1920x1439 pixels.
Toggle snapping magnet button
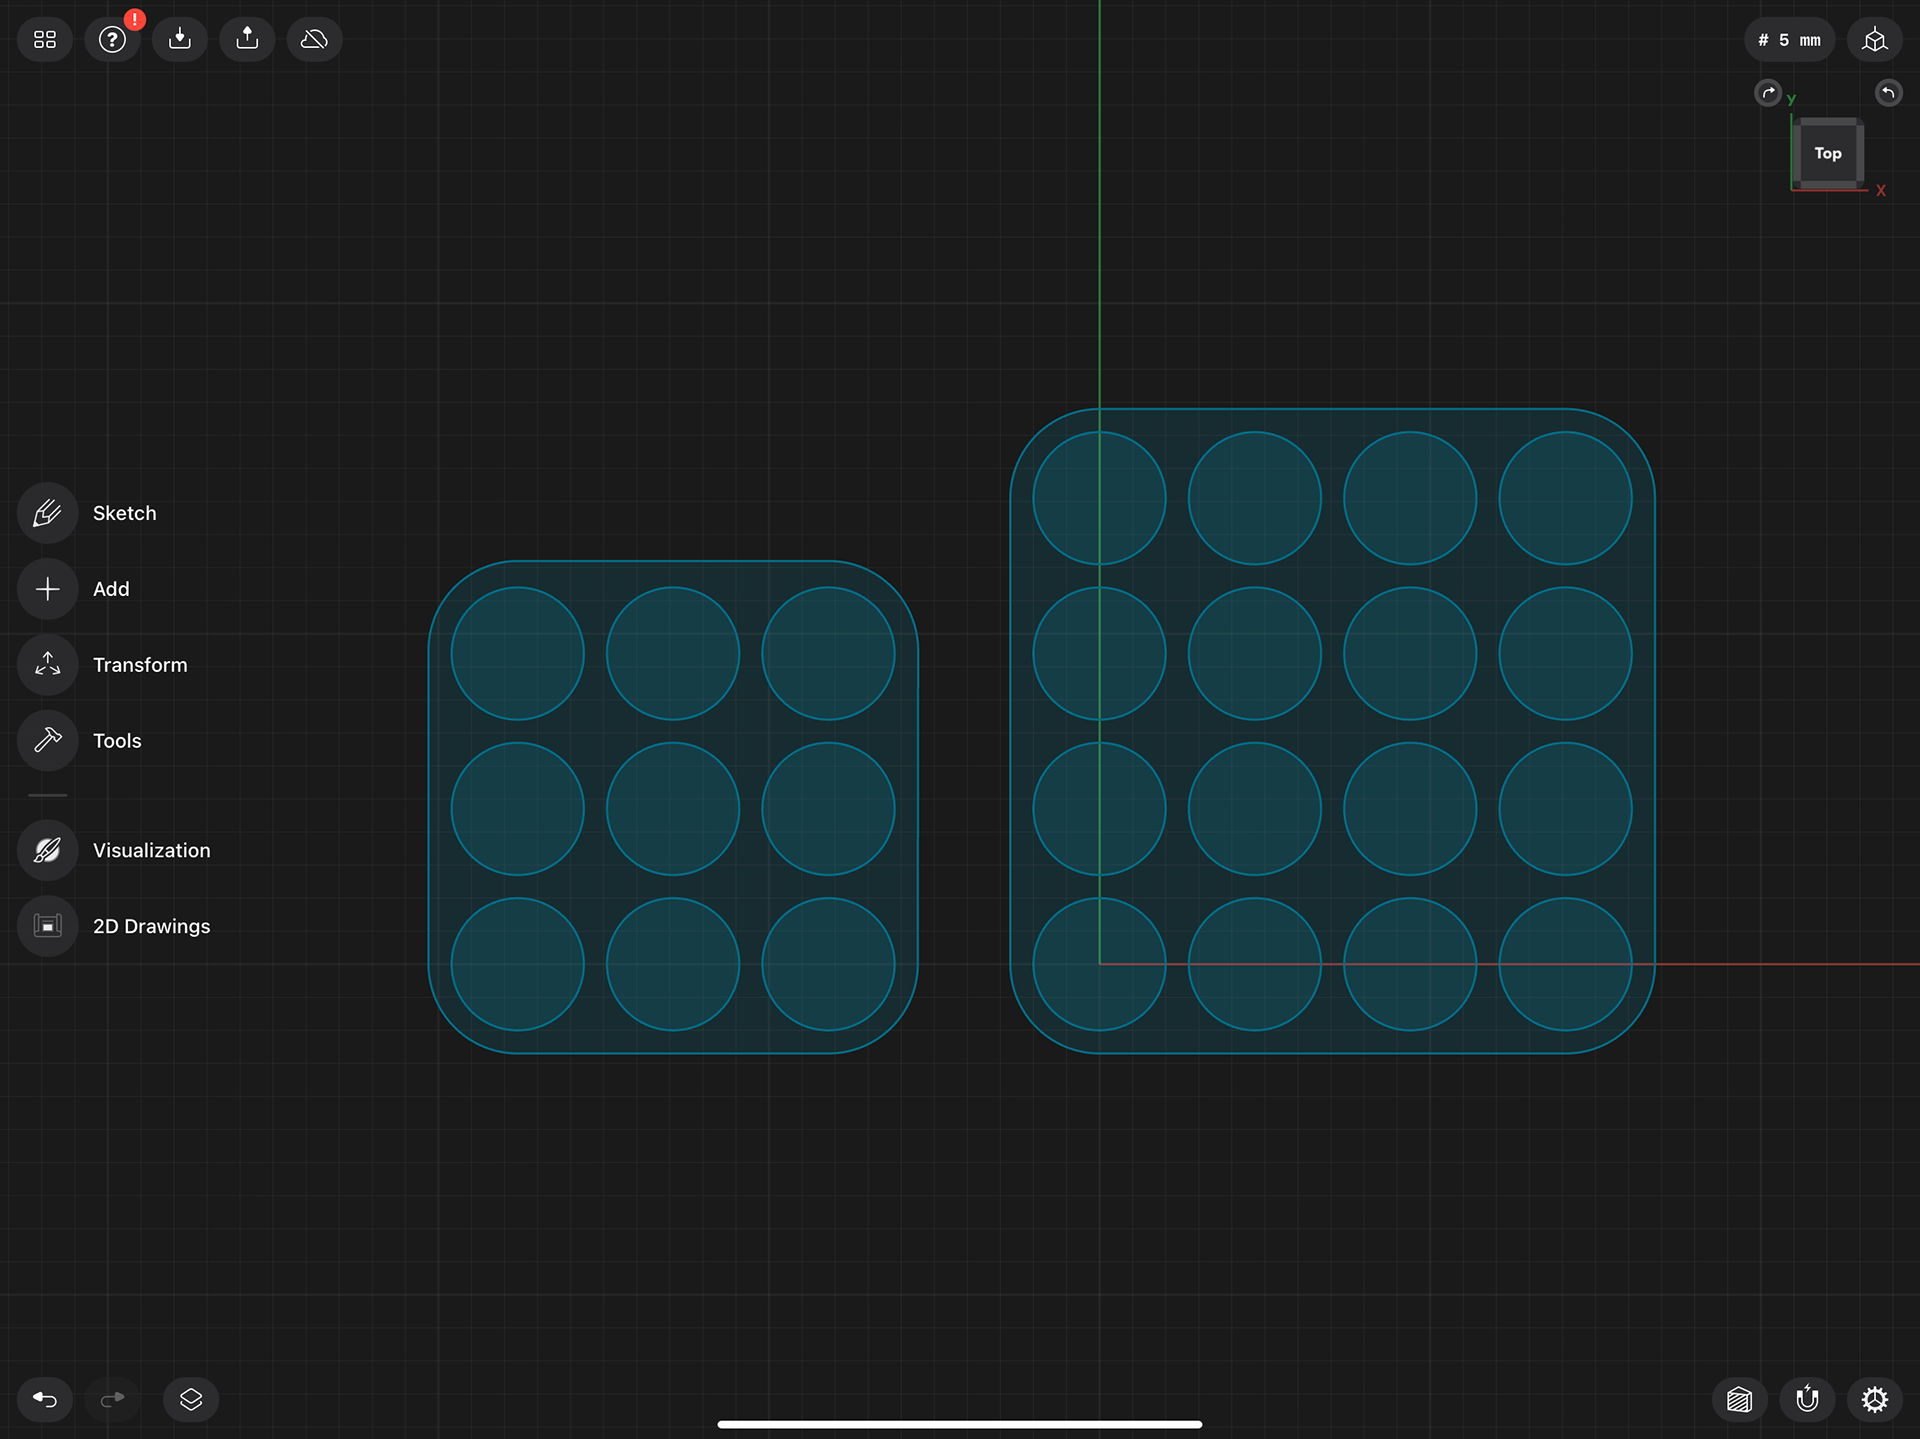tap(1807, 1398)
